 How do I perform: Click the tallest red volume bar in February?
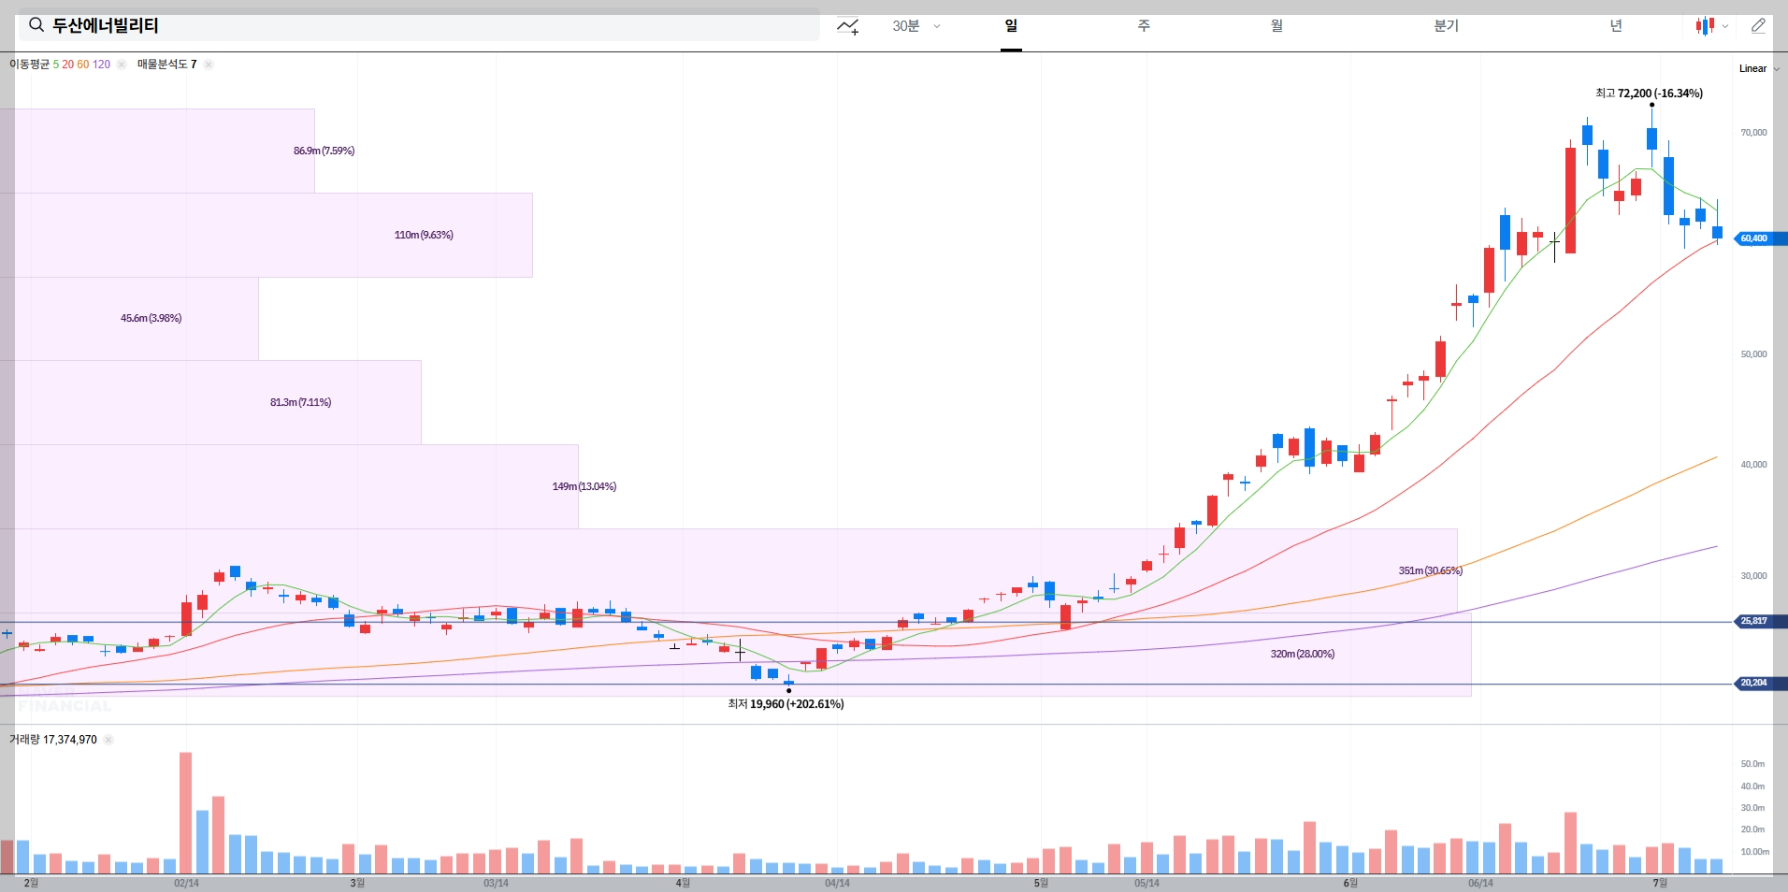185,813
